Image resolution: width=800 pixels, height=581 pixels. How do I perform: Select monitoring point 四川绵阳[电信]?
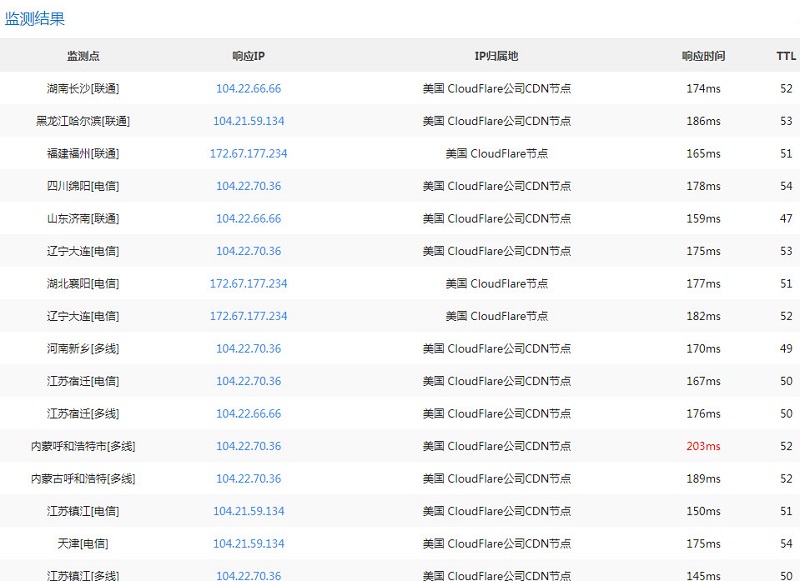coord(83,186)
